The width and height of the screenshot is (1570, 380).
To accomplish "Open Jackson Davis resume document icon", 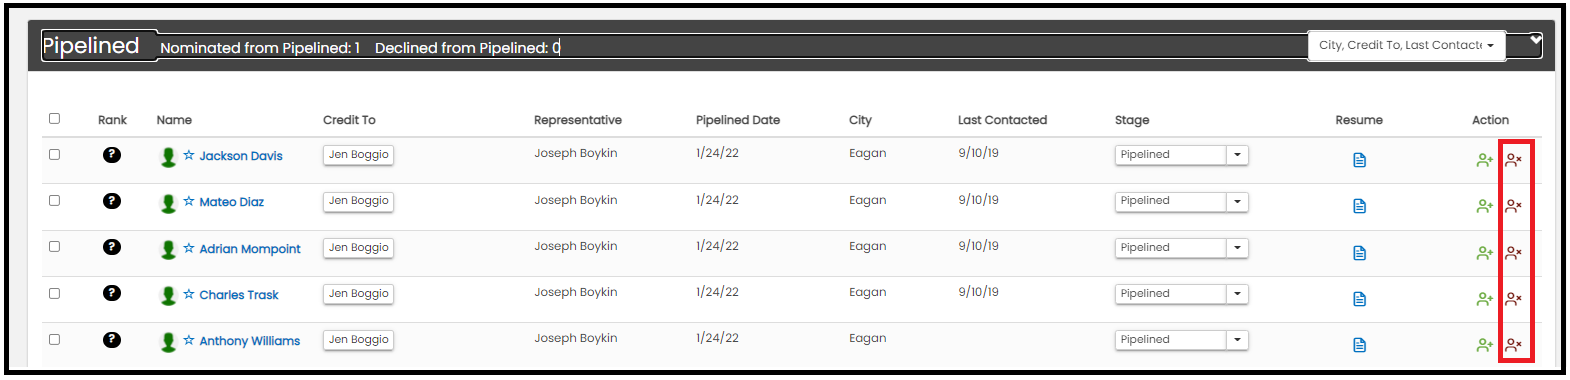I will 1359,160.
